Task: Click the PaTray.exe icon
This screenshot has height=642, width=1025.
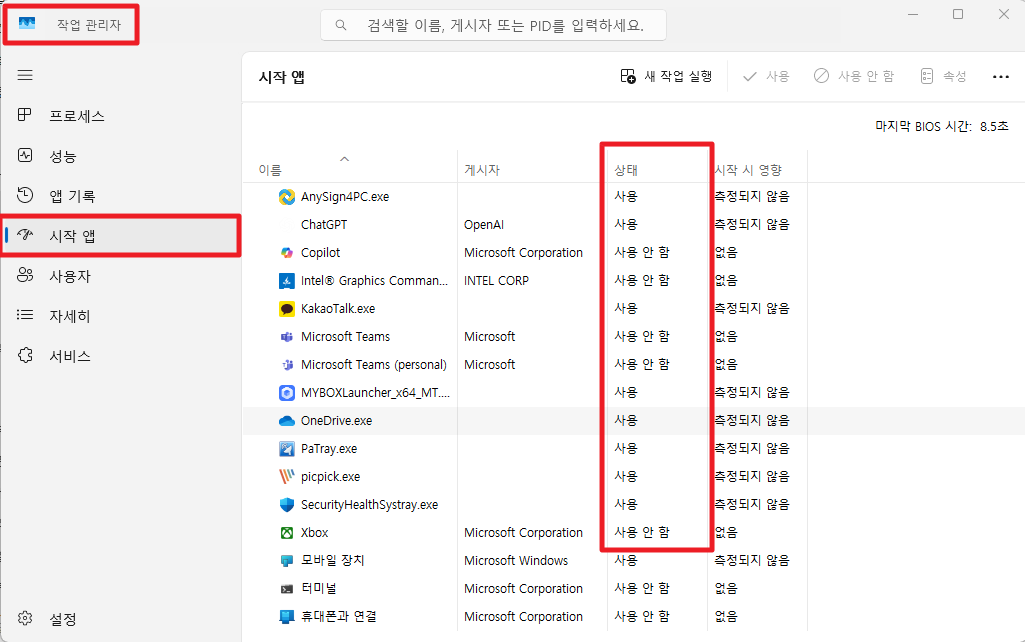Action: click(286, 449)
